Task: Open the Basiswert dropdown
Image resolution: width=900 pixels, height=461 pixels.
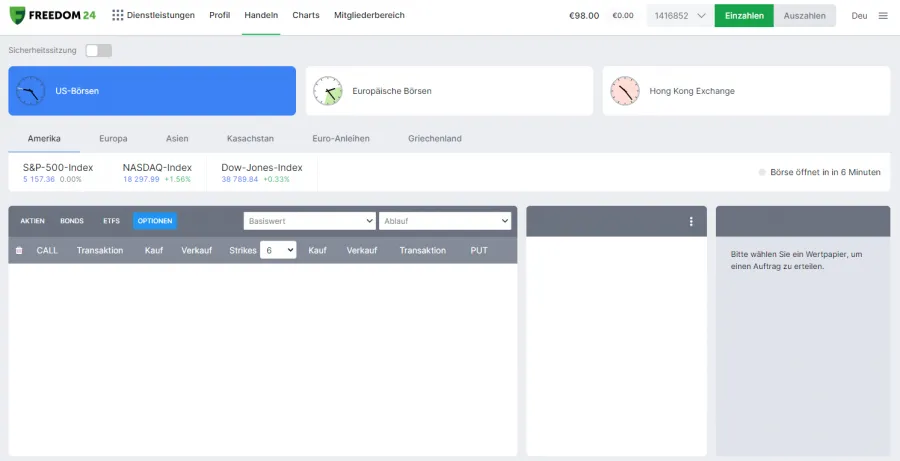Action: tap(309, 221)
